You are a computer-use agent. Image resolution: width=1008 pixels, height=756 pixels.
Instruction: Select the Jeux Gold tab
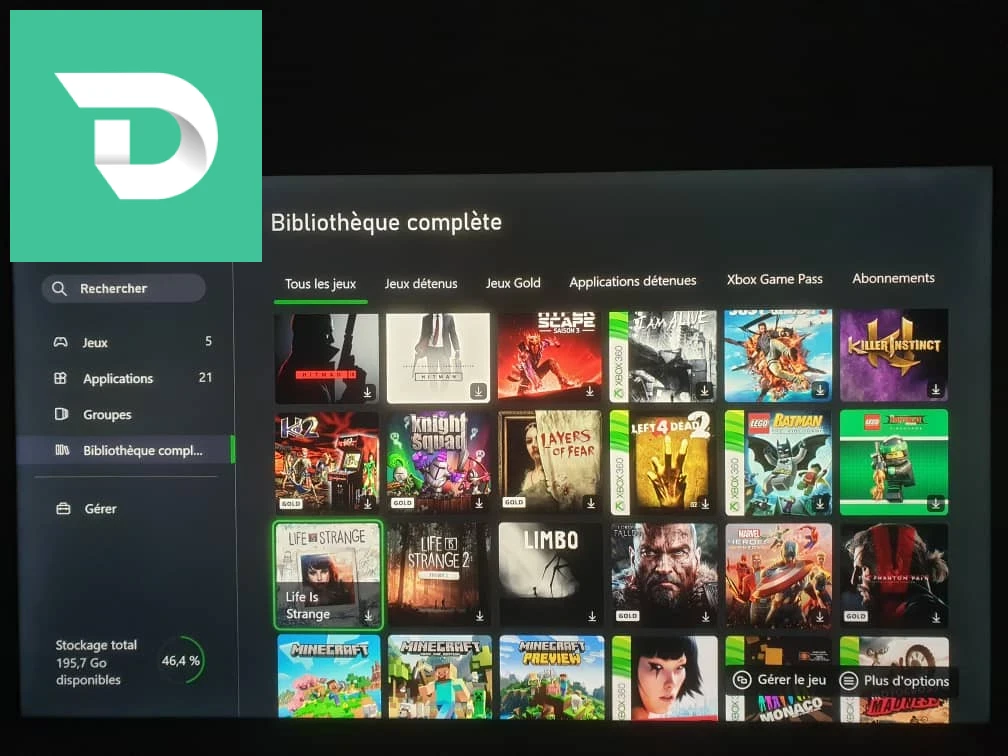click(513, 283)
